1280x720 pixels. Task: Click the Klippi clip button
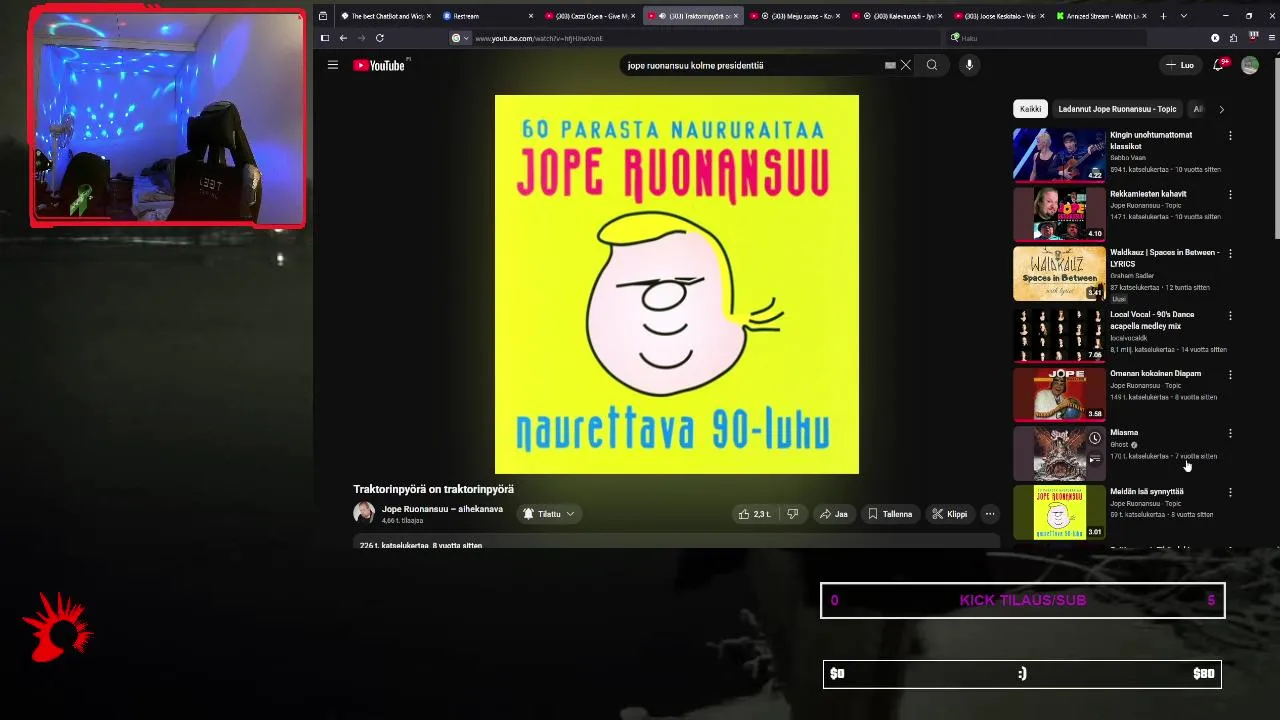pyautogui.click(x=950, y=514)
